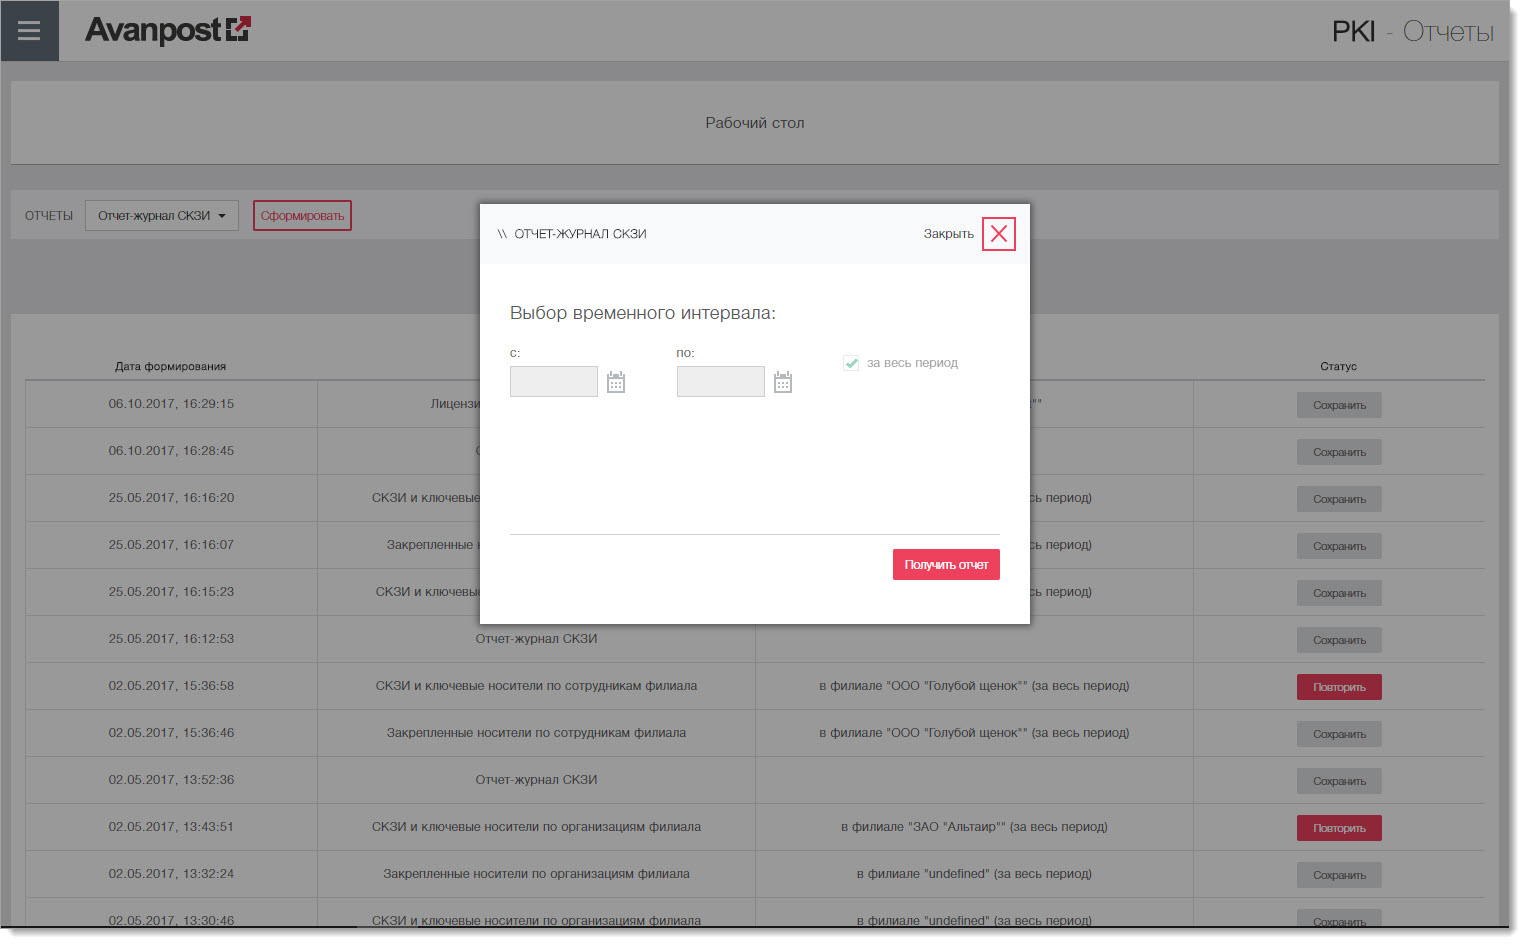Select the date cell «06.10.2017, 16:29:15»

(171, 404)
